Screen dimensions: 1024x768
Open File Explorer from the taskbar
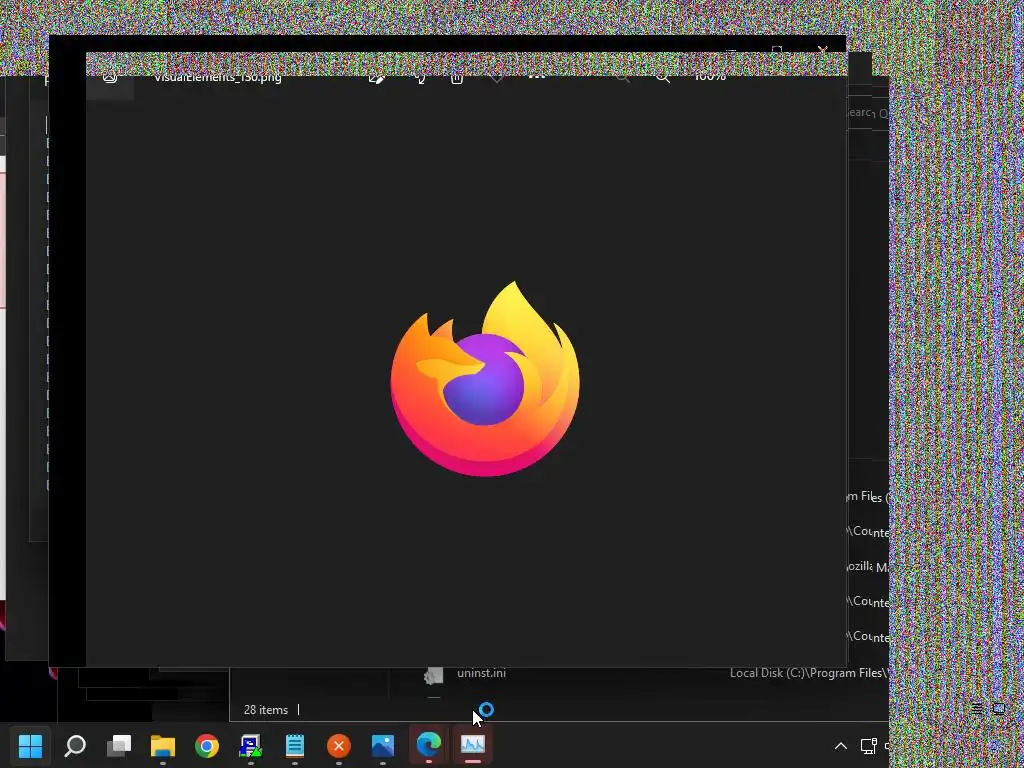tap(163, 745)
